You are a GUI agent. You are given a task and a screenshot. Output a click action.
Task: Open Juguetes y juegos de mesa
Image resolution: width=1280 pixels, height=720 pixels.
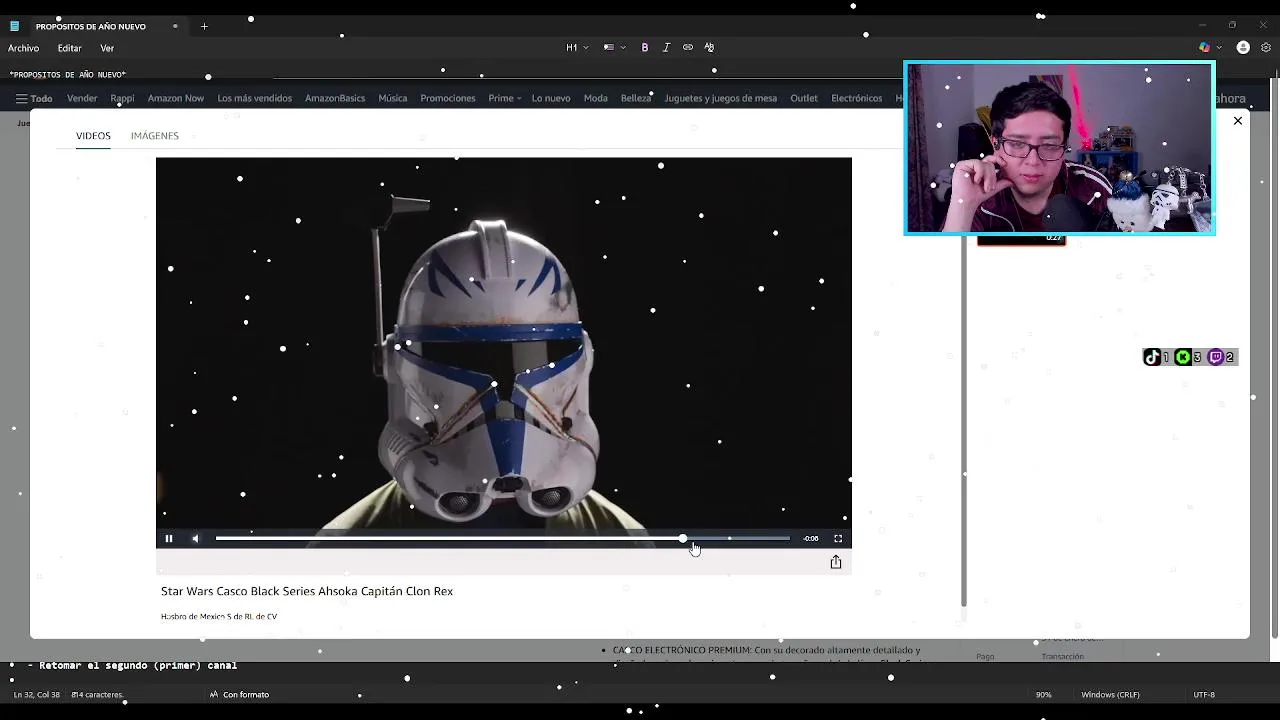pos(721,98)
